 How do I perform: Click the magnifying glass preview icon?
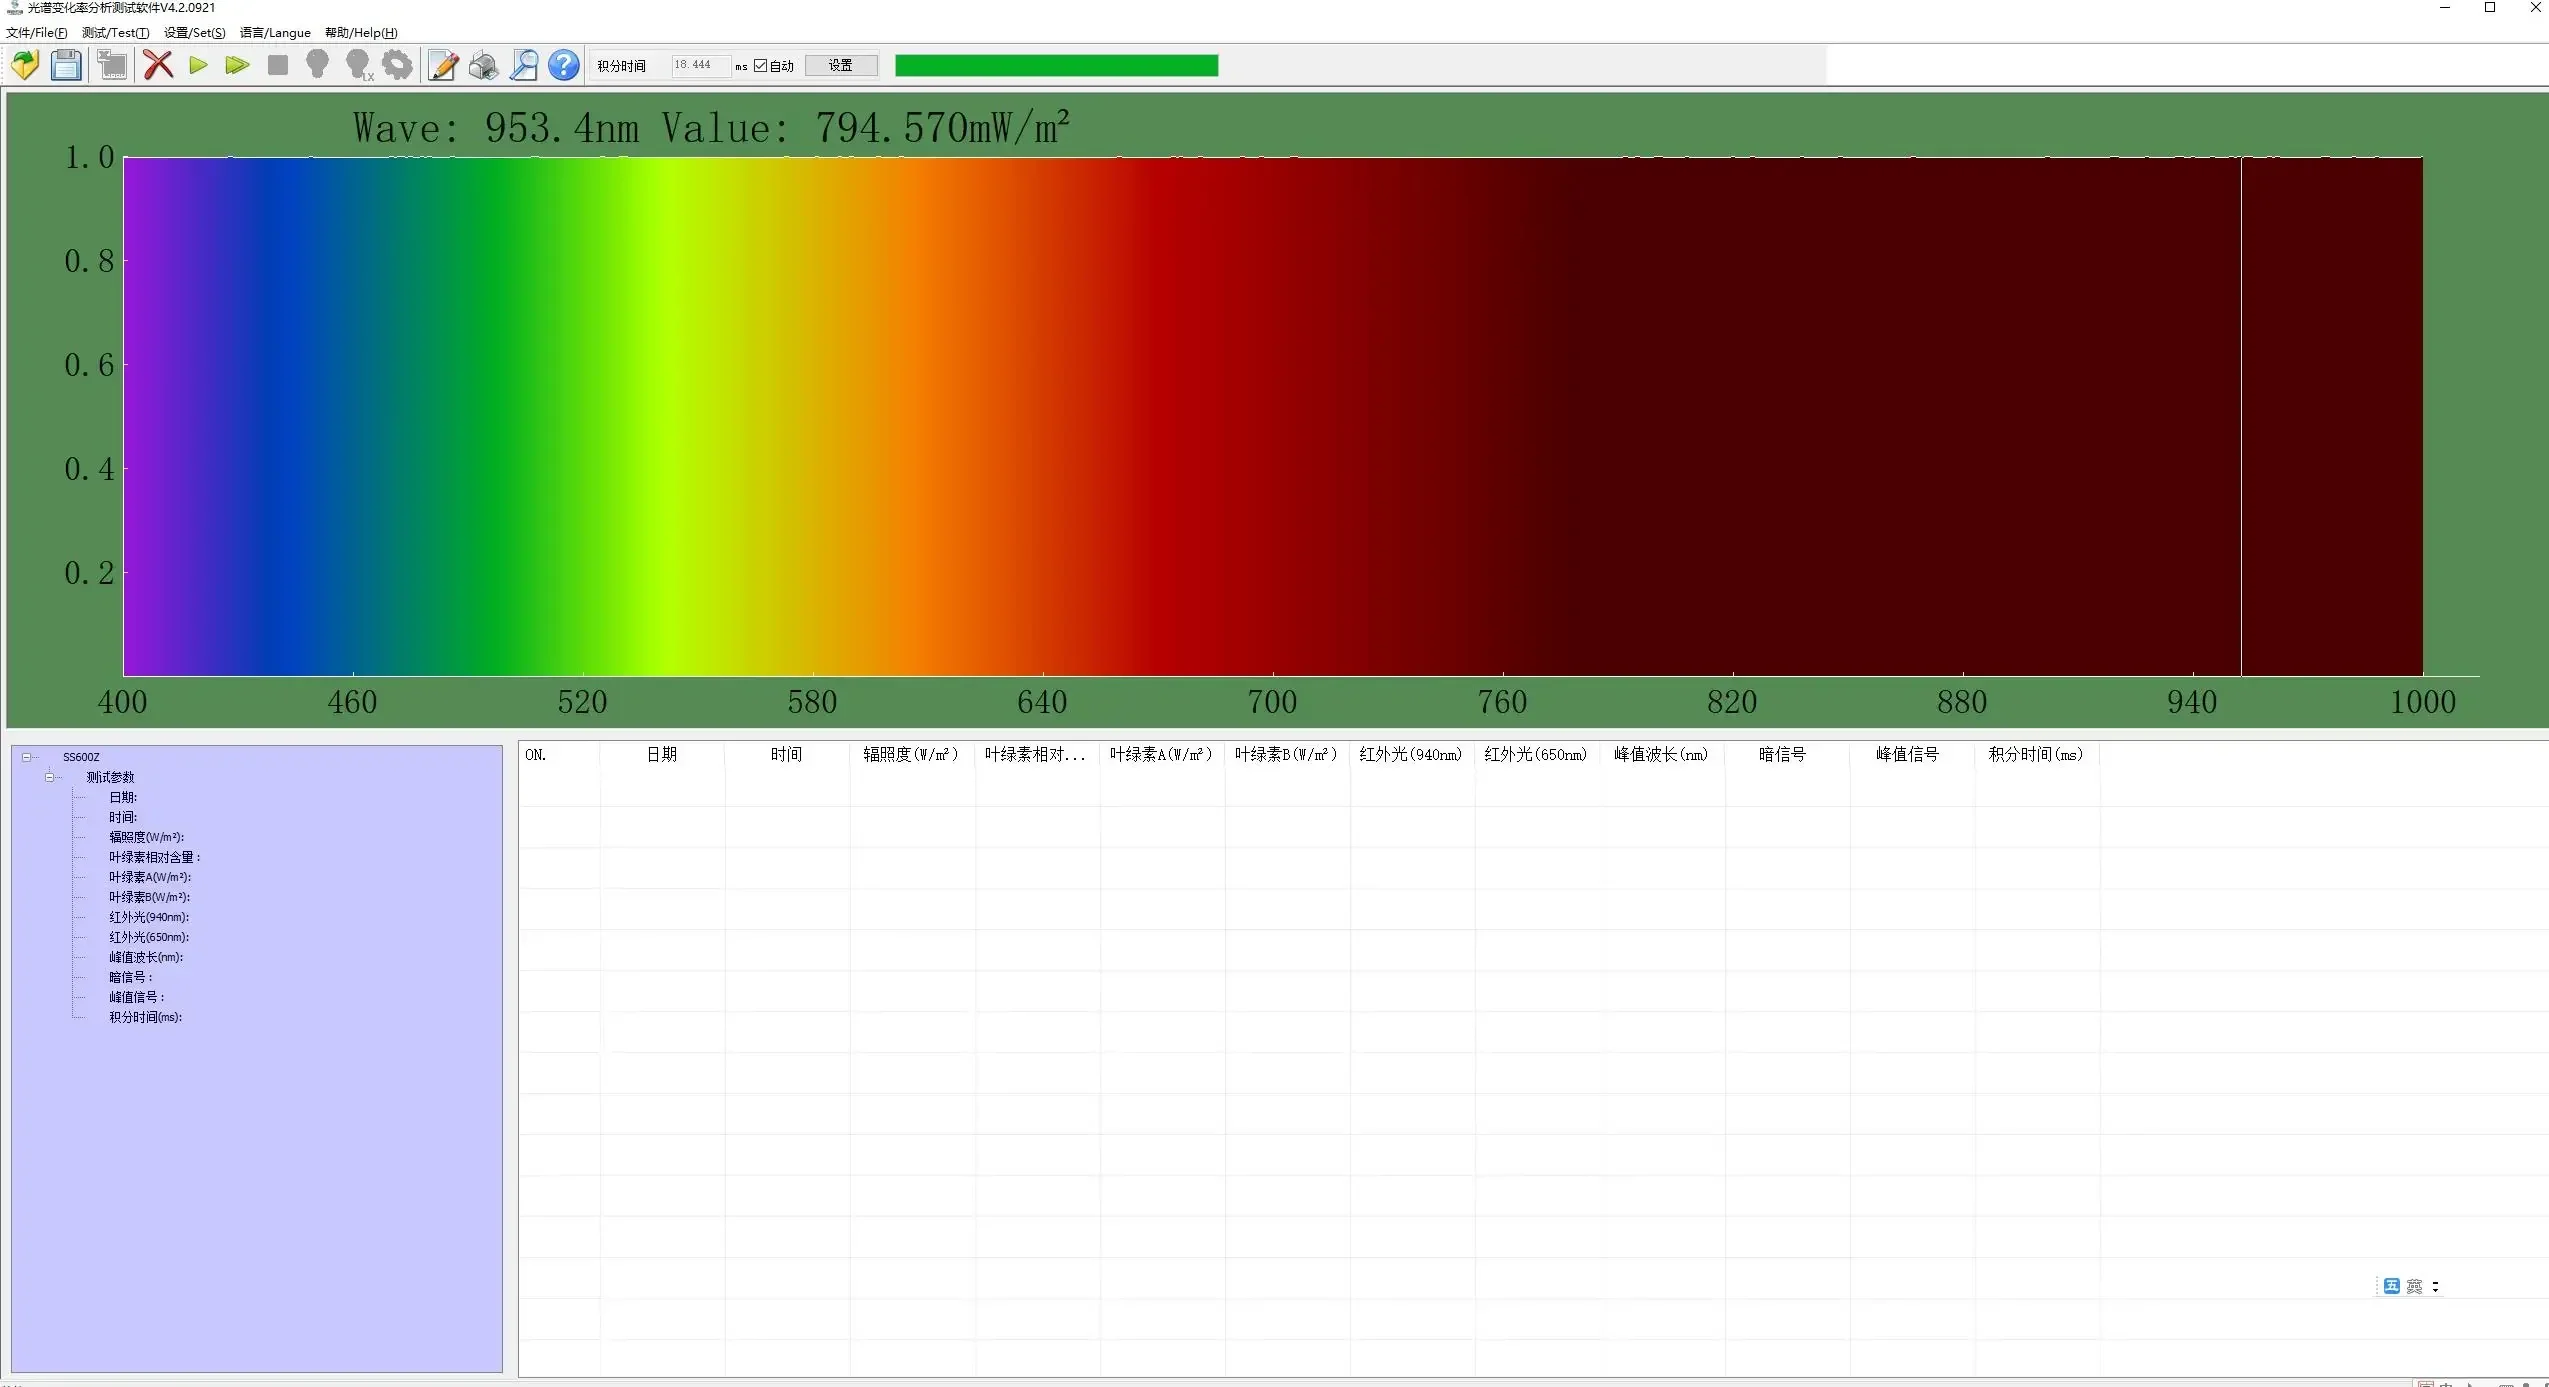pyautogui.click(x=523, y=65)
